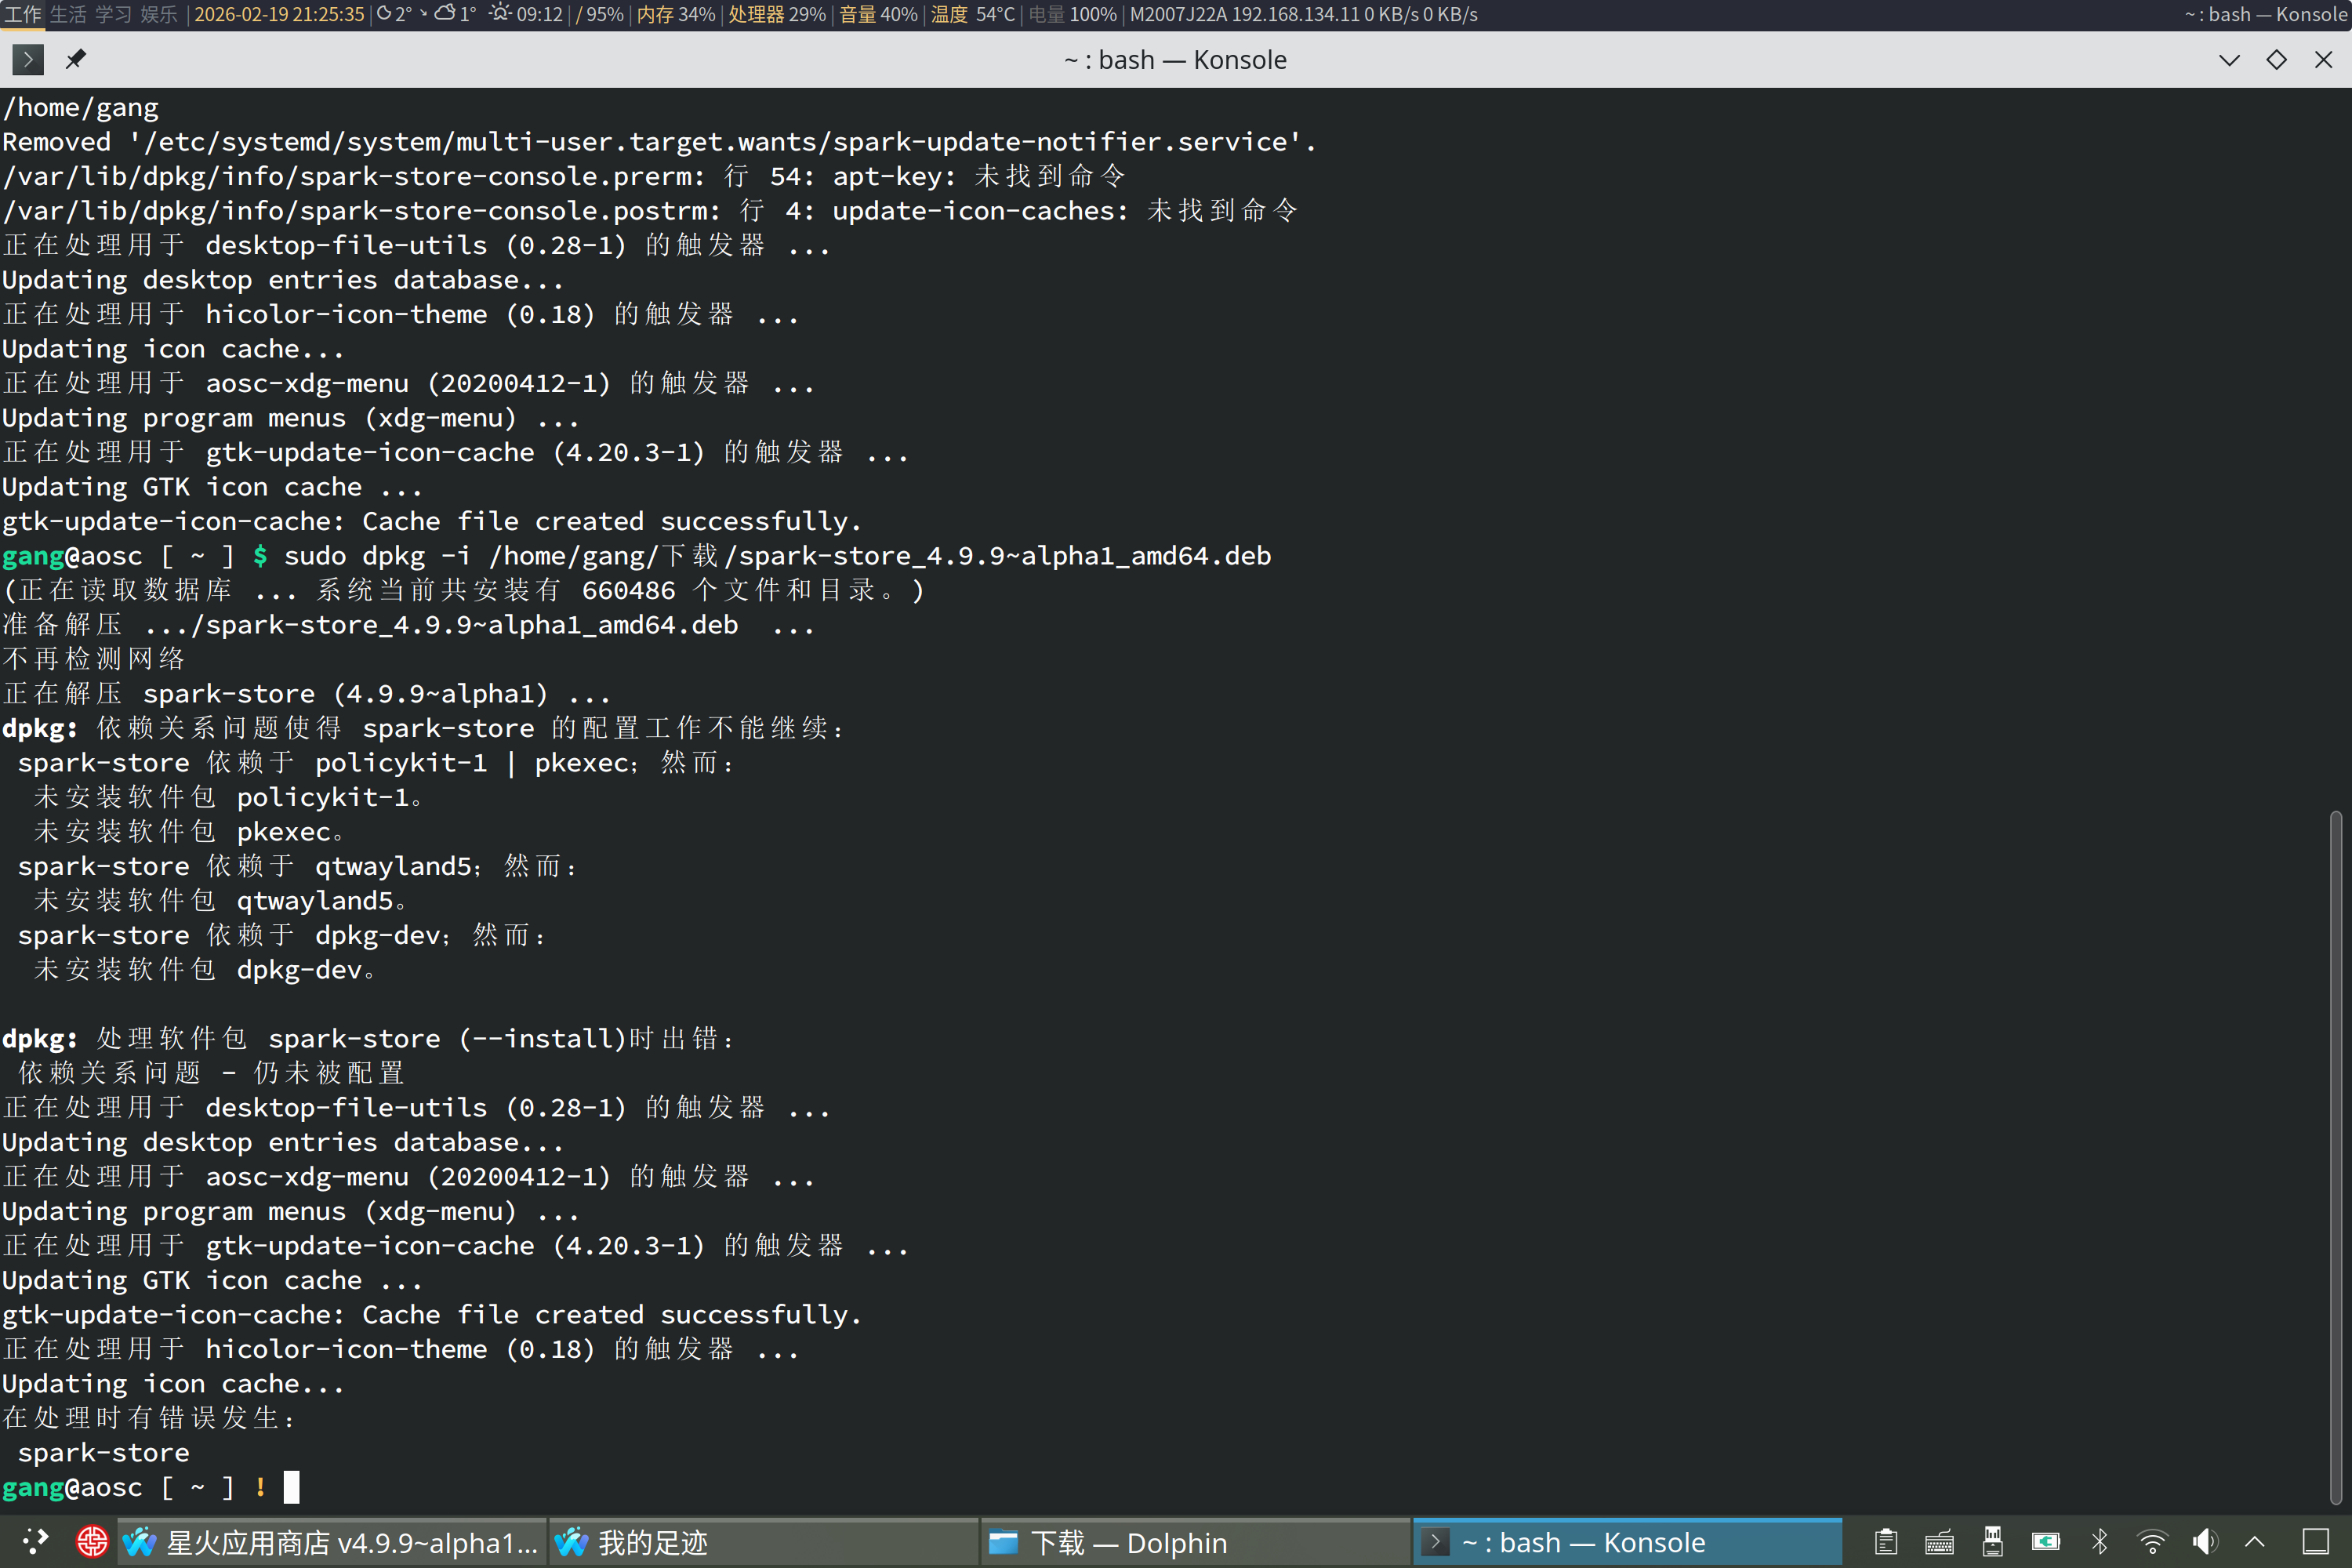Viewport: 2352px width, 1568px height.
Task: Maximize Konsole using the diamond icon
Action: pyautogui.click(x=2276, y=60)
